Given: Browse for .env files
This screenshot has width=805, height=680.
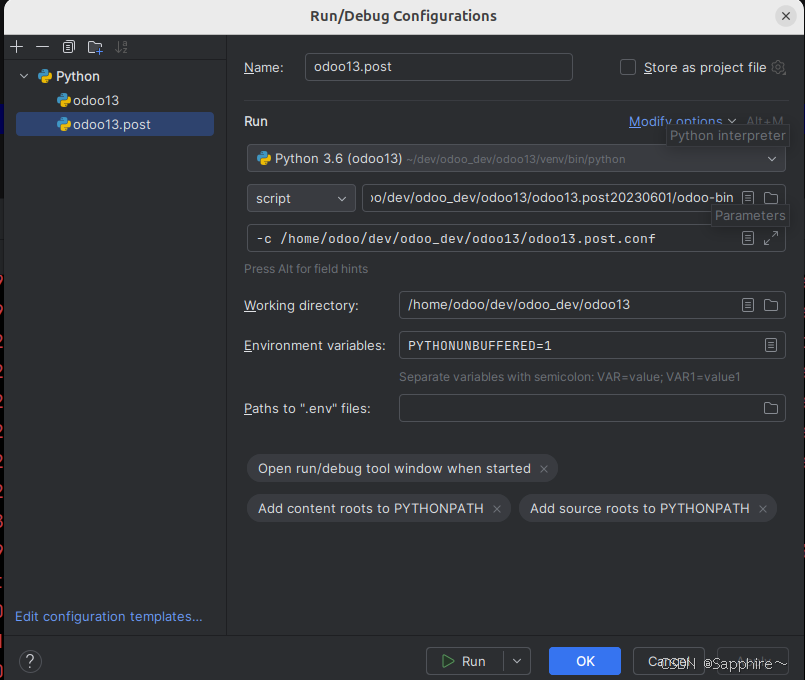Looking at the screenshot, I should [x=771, y=408].
